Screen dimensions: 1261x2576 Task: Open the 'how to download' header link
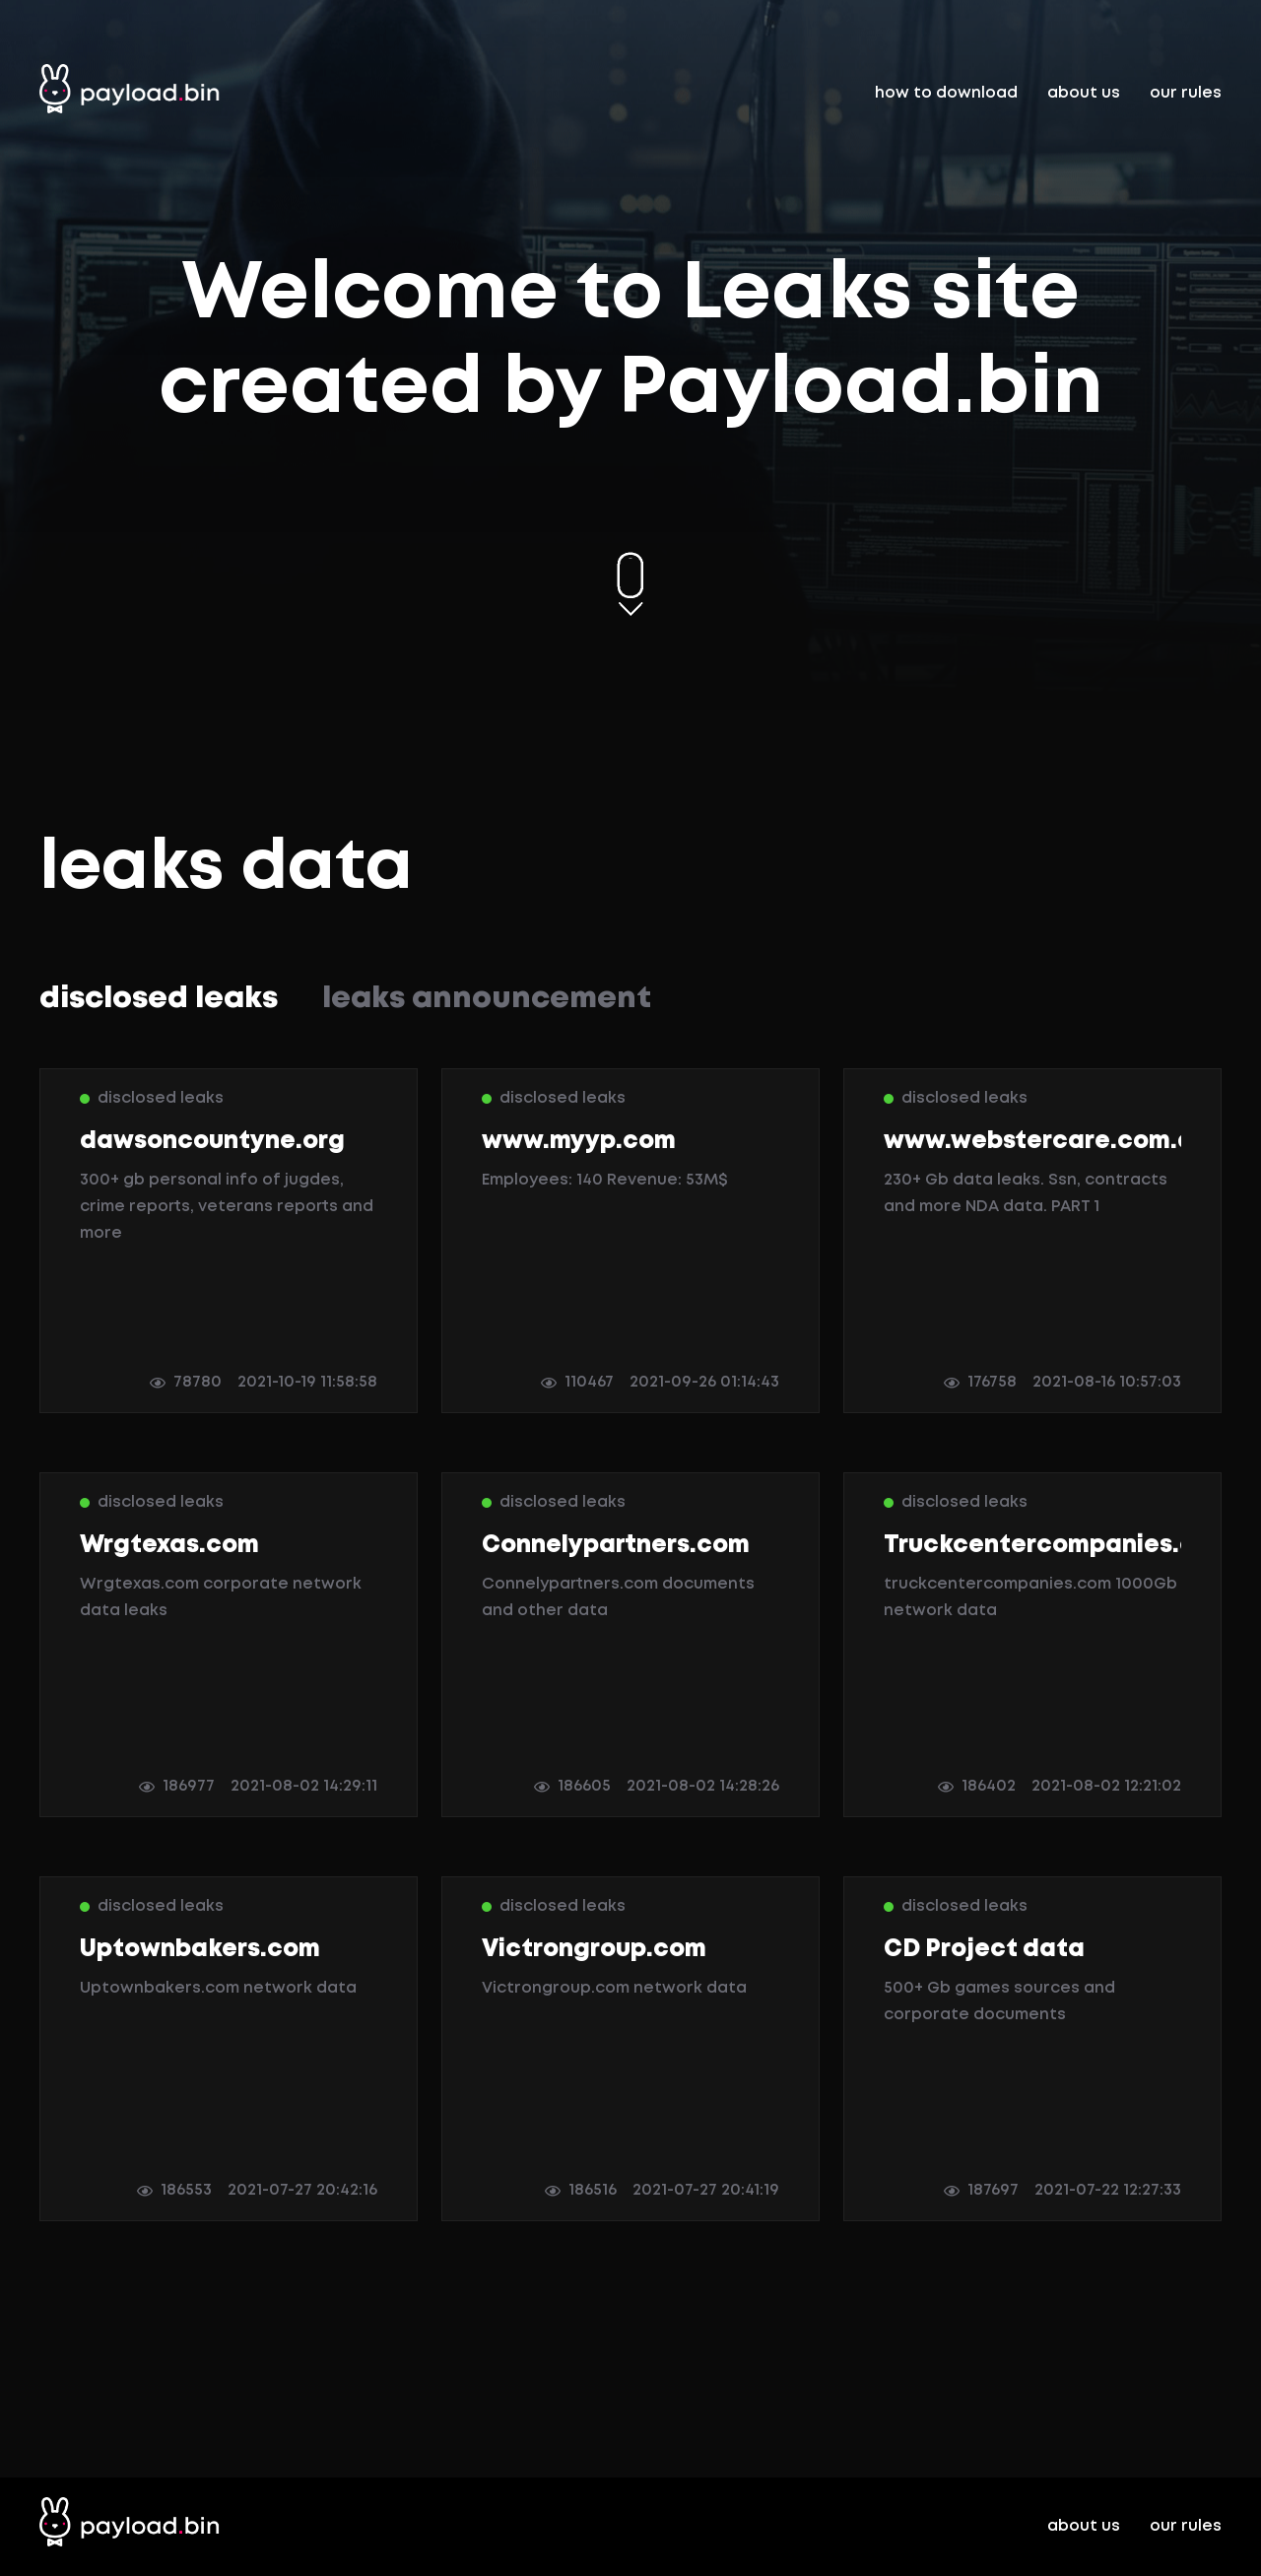[x=946, y=92]
